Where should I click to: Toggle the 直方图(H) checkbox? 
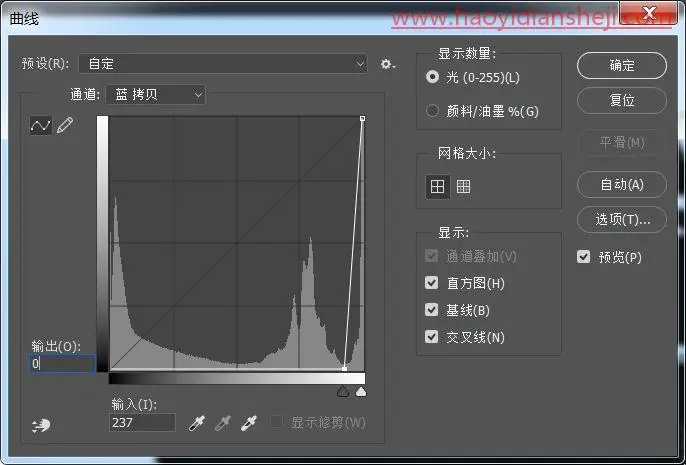(431, 283)
